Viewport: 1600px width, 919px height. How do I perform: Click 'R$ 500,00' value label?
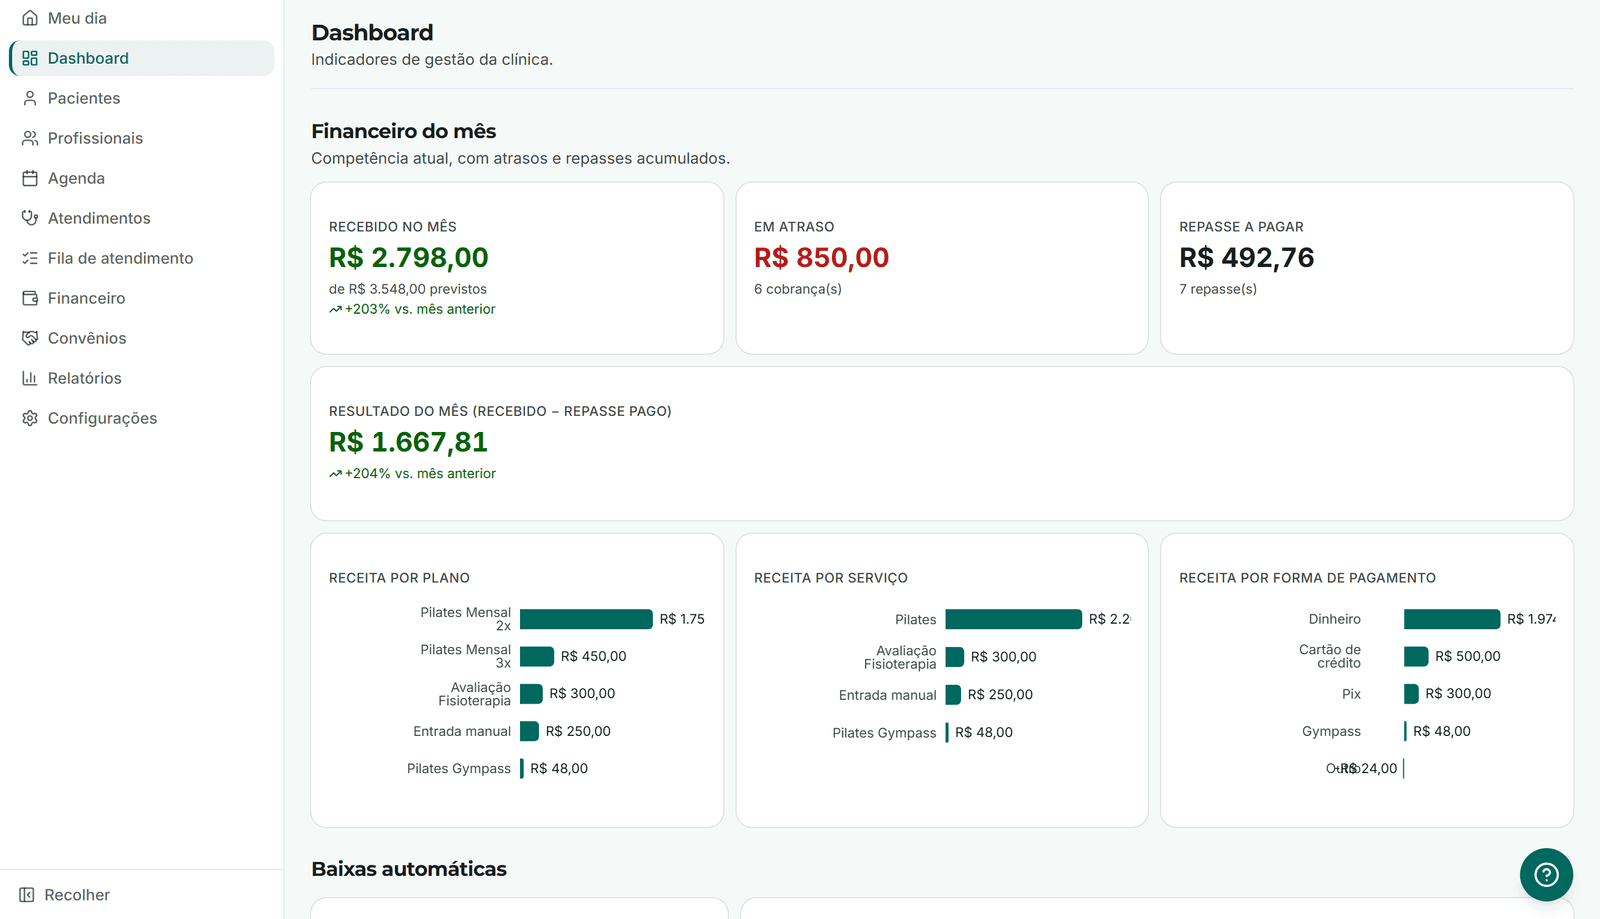(x=1468, y=656)
